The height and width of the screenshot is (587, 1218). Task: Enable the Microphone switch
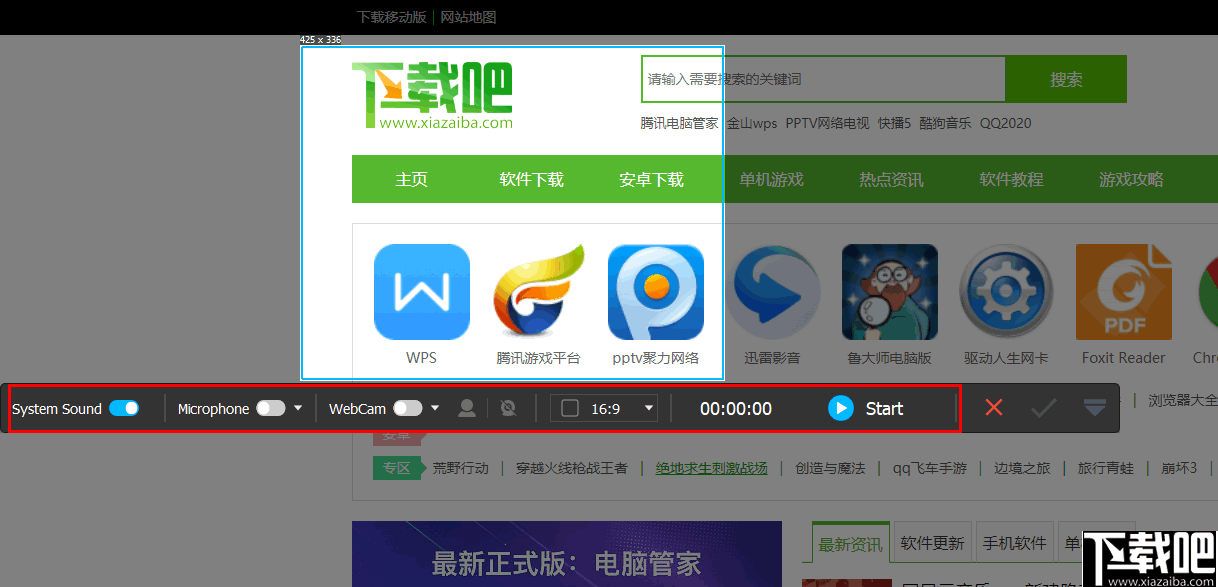click(x=270, y=408)
